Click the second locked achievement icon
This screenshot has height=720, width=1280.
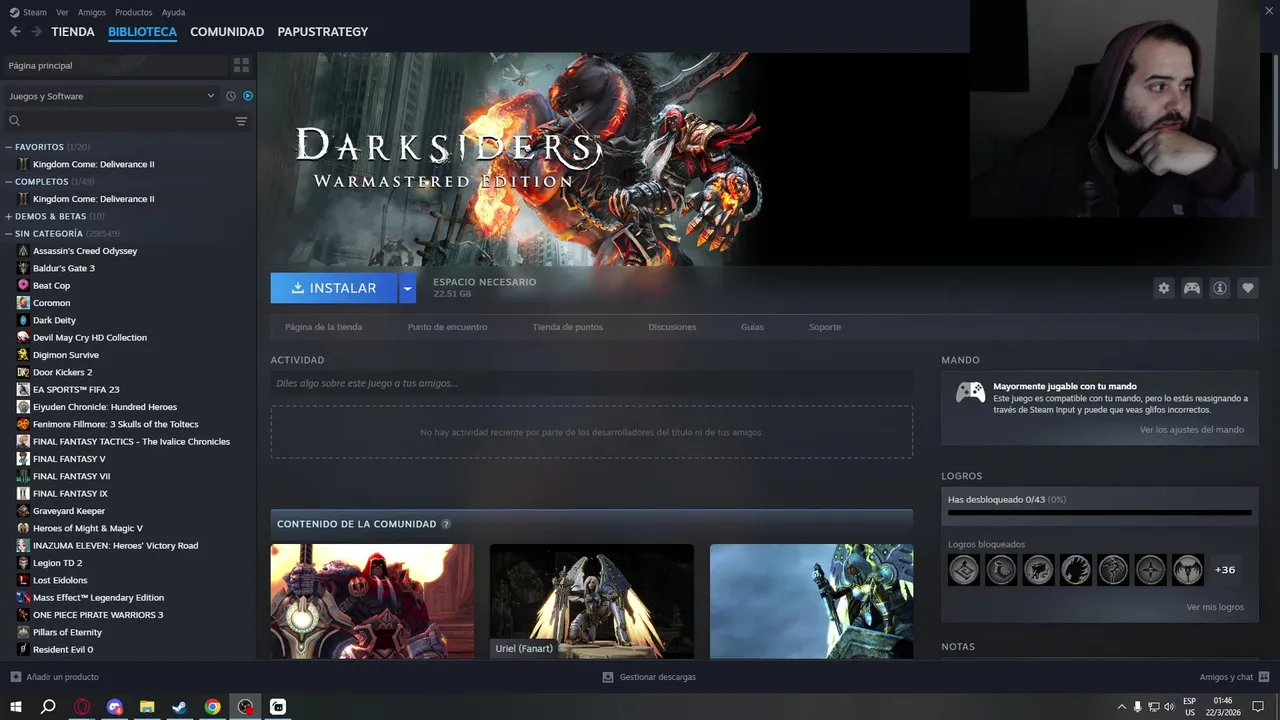pyautogui.click(x=1001, y=570)
